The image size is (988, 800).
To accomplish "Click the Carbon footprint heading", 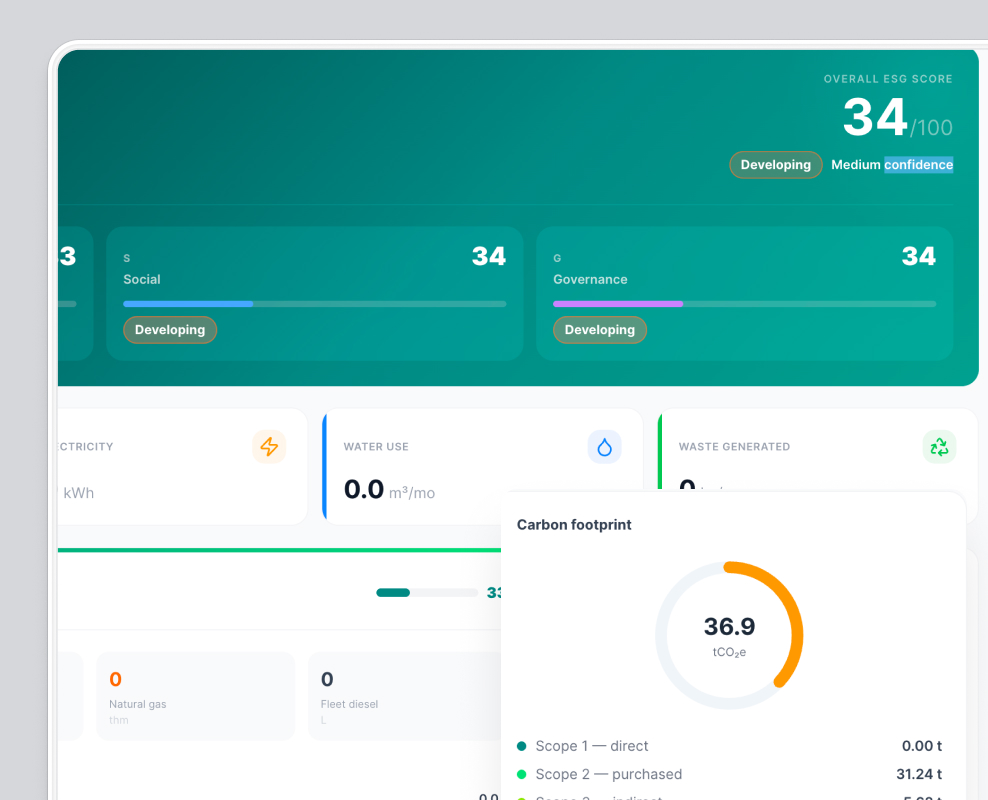I will (574, 525).
